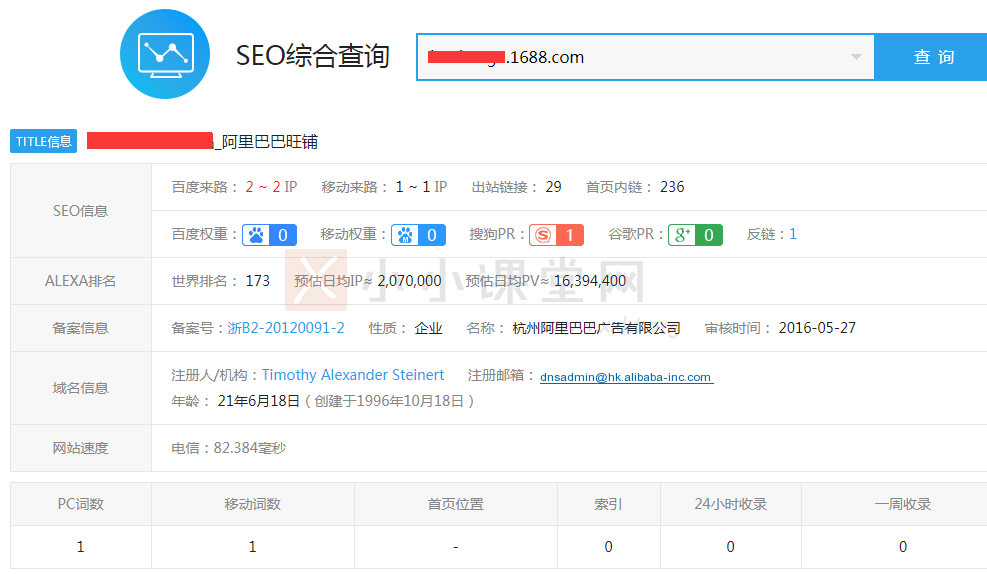The height and width of the screenshot is (574, 987).
Task: Click the 首页内链 value 236
Action: coord(672,187)
